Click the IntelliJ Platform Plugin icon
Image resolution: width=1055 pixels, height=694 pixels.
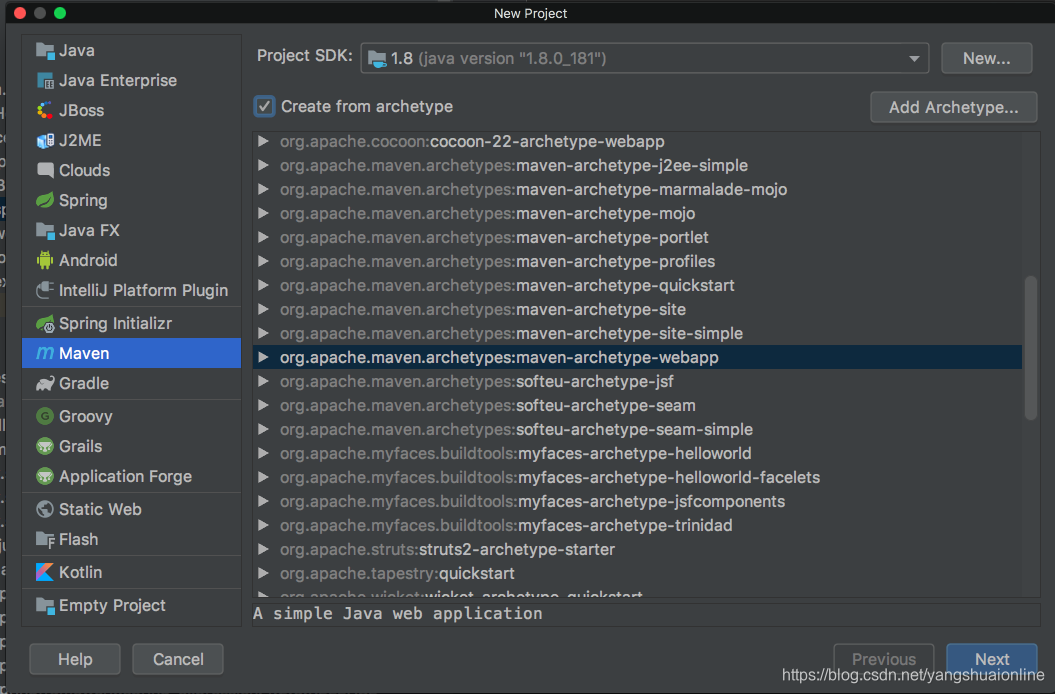pos(45,290)
